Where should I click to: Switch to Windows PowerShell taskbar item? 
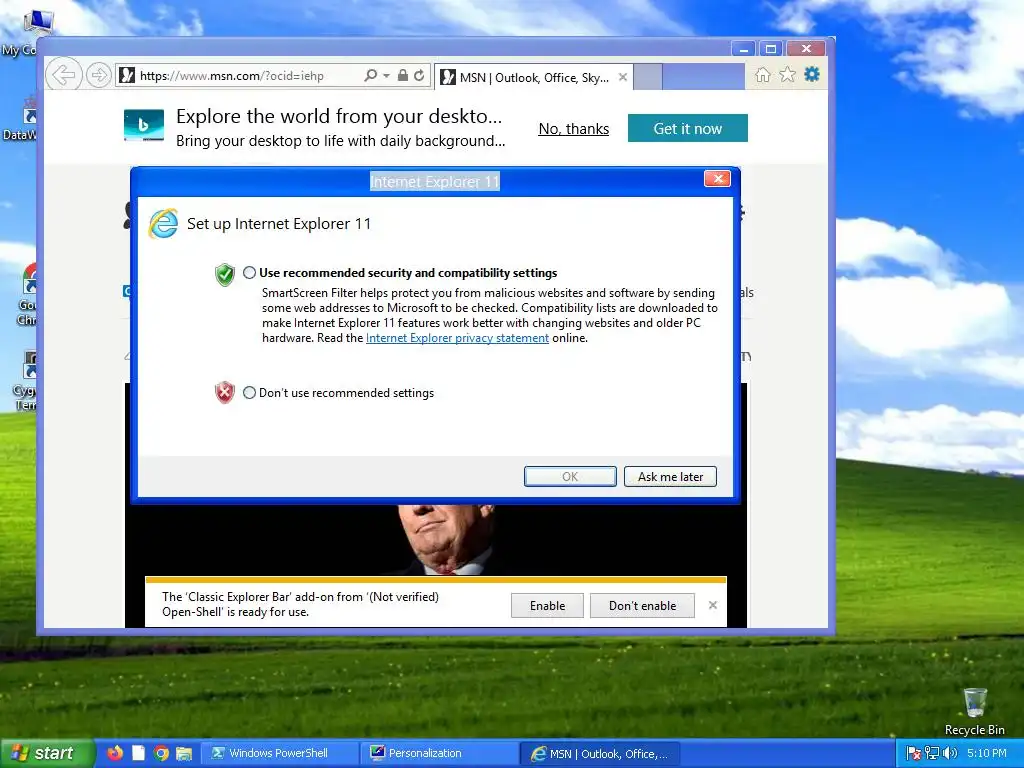coord(278,753)
